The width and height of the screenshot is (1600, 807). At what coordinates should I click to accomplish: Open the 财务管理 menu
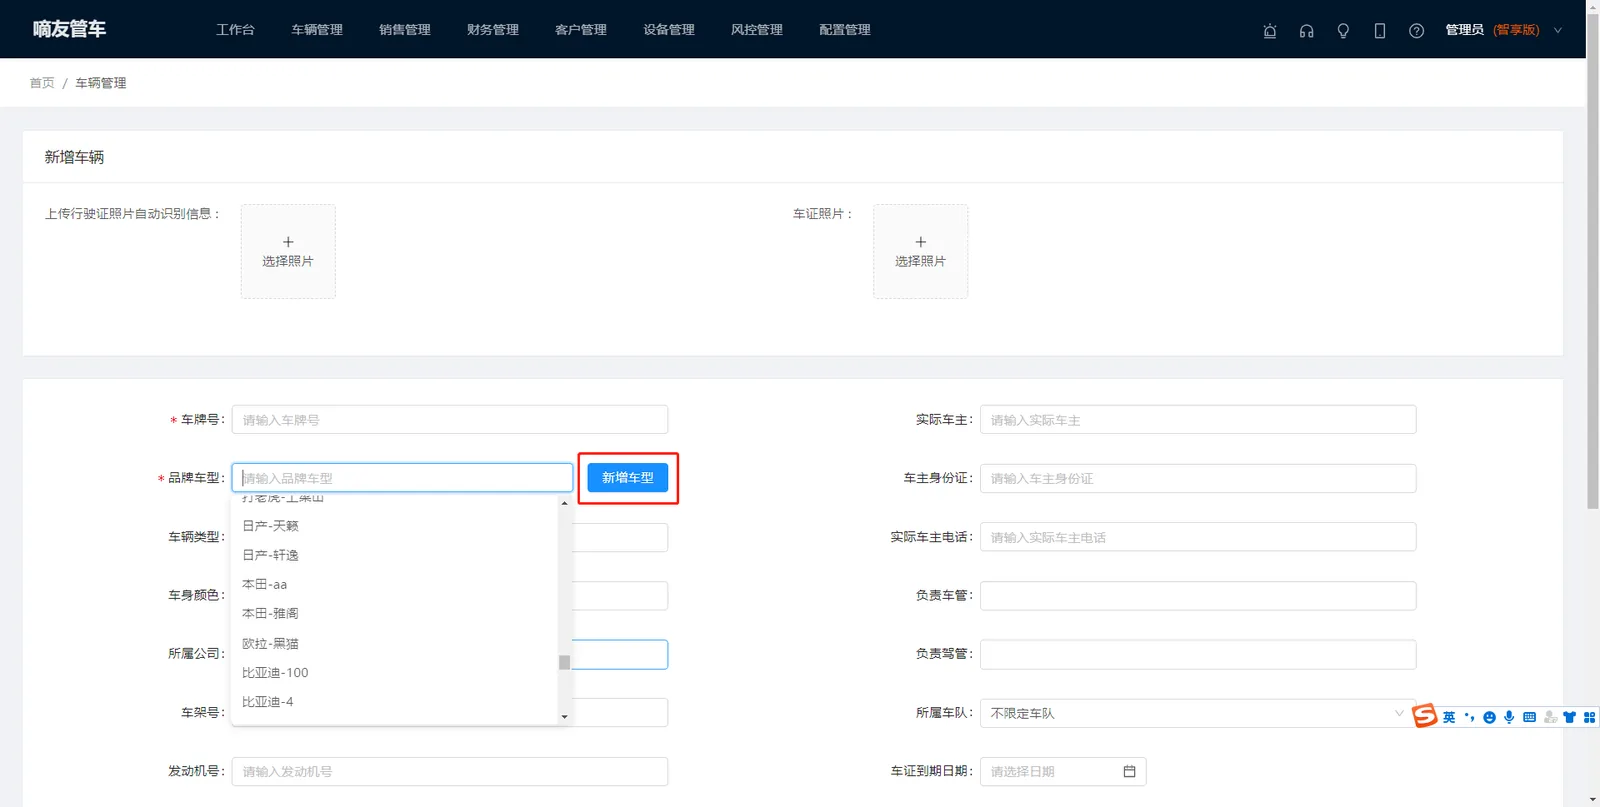[493, 30]
